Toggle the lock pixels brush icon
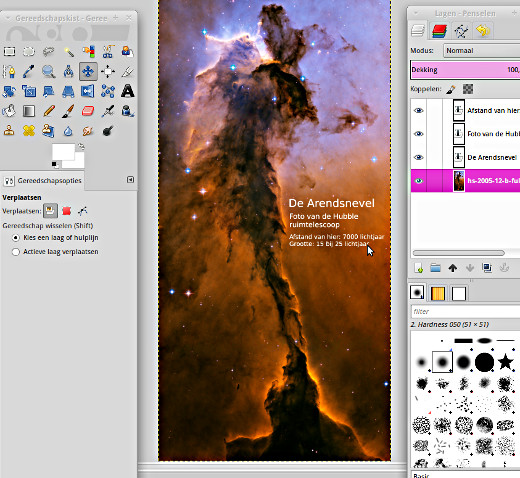The width and height of the screenshot is (520, 478). point(451,89)
